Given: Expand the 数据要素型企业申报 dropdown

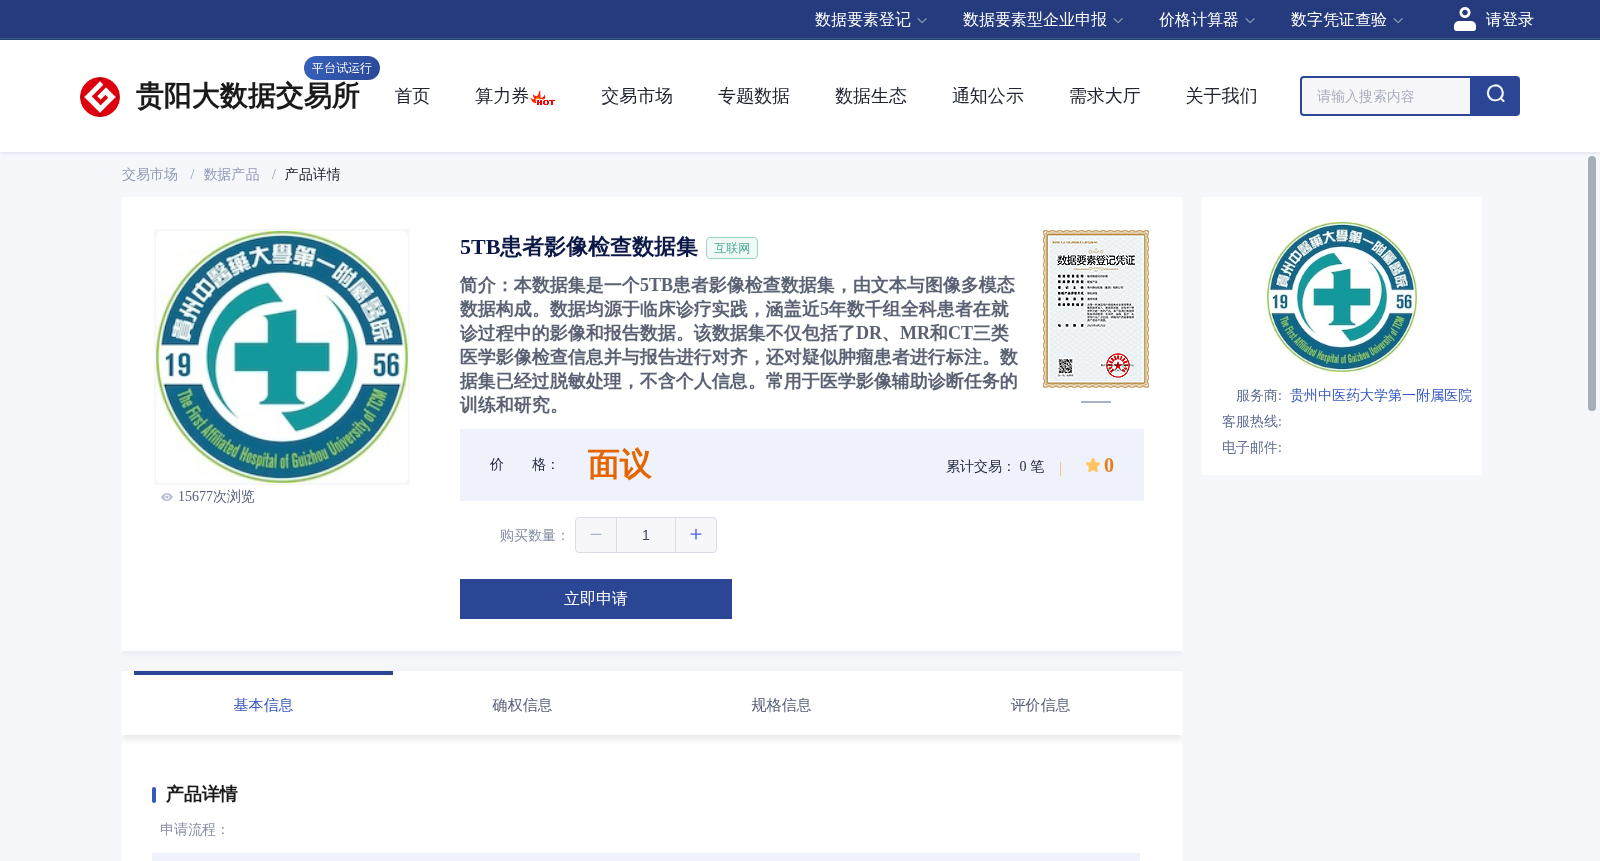Looking at the screenshot, I should click(x=1043, y=20).
